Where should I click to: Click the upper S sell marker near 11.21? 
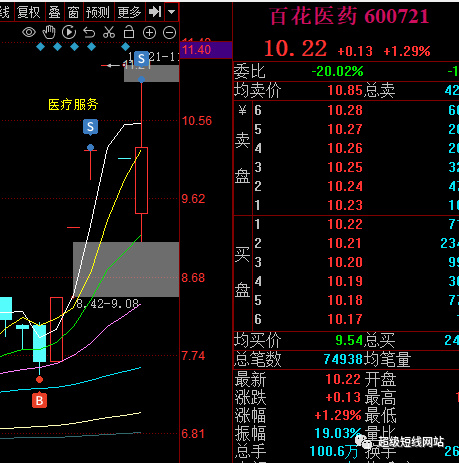141,59
